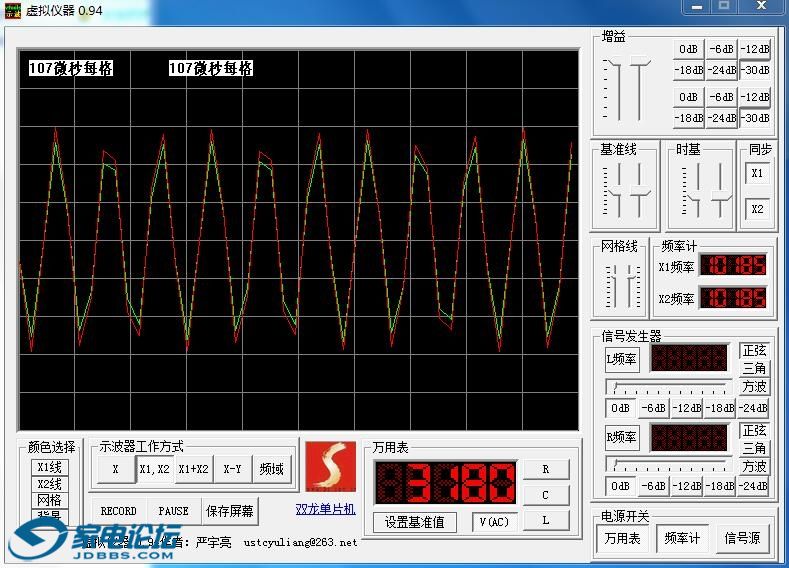Set lower gain group to -18dB
This screenshot has width=789, height=568.
coord(688,118)
